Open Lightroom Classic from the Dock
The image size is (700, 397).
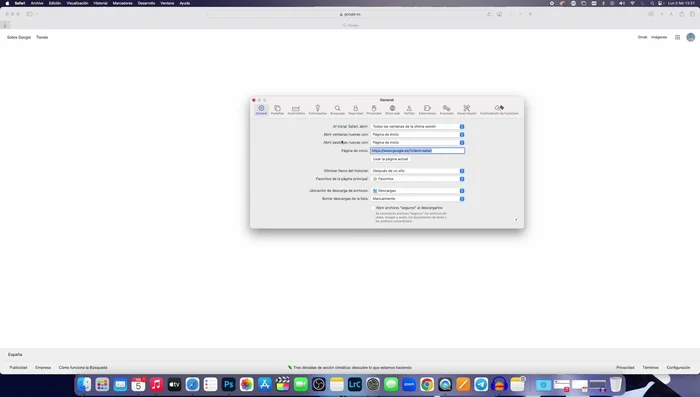coord(354,384)
